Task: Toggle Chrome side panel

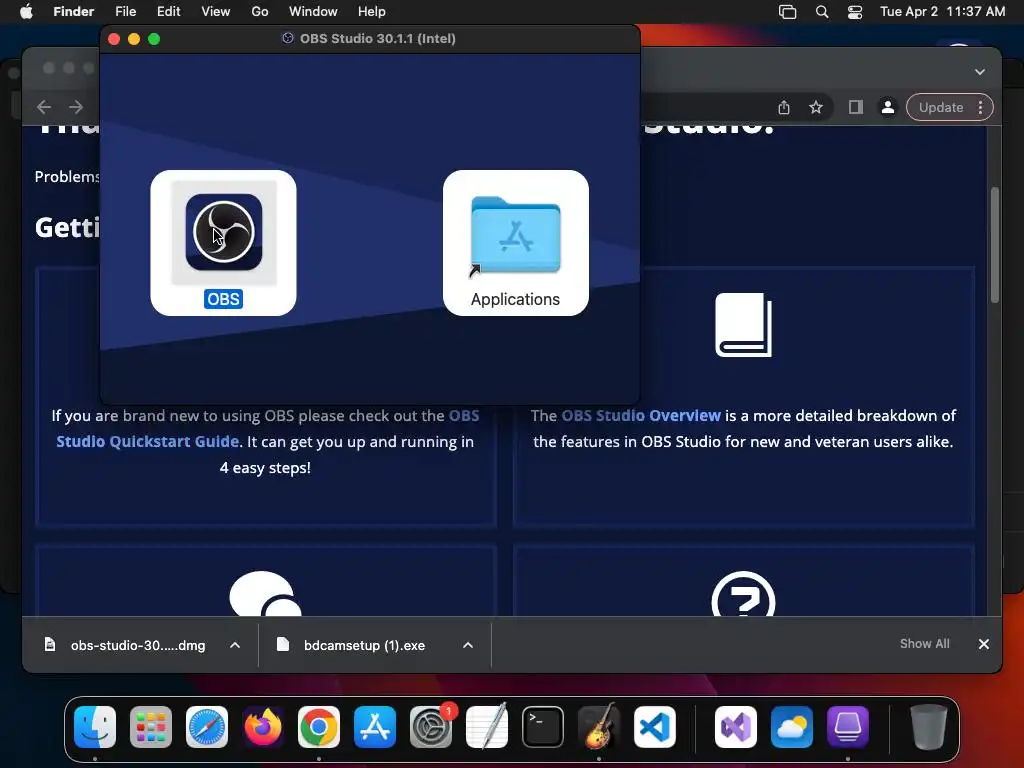Action: pos(856,107)
